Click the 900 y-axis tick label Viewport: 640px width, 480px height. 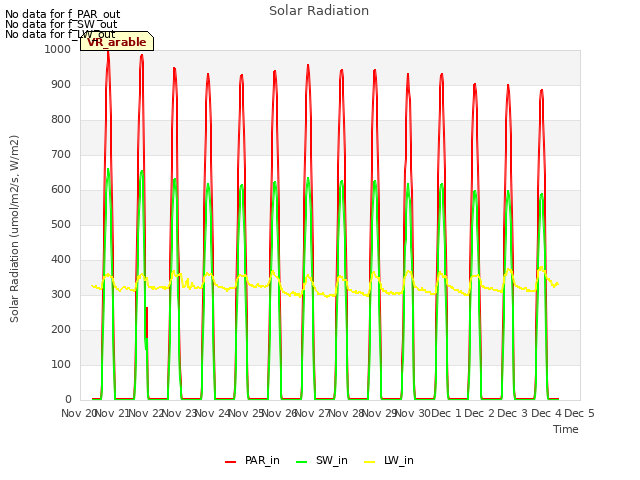61,84
